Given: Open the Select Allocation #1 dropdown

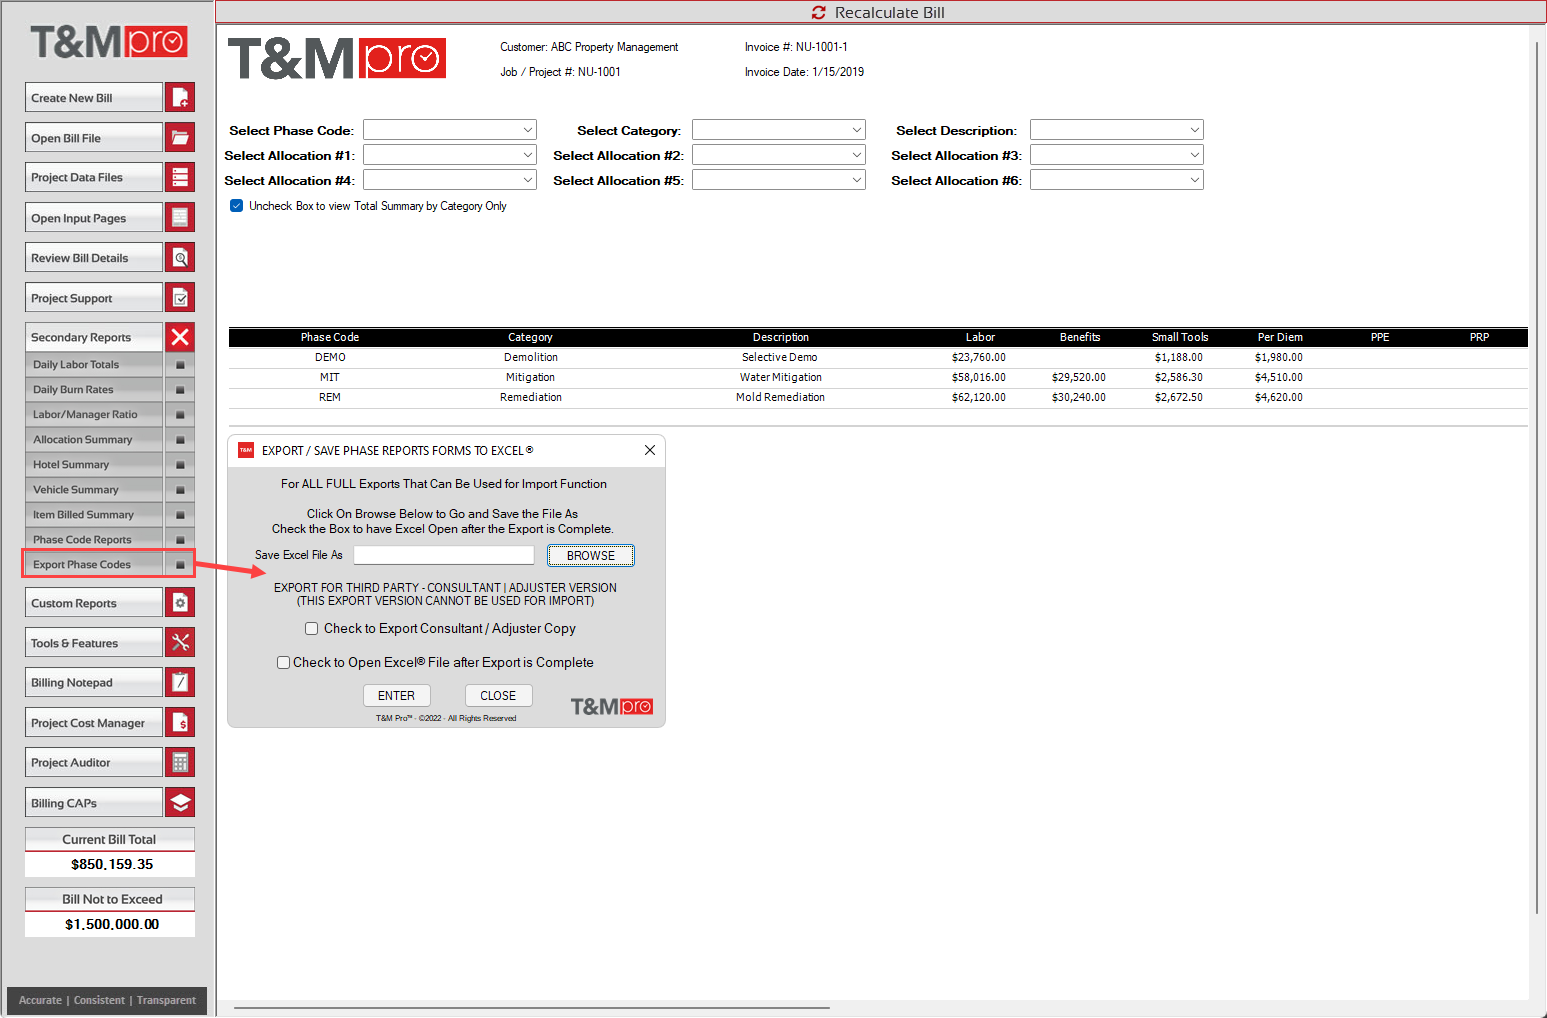Looking at the screenshot, I should [450, 155].
